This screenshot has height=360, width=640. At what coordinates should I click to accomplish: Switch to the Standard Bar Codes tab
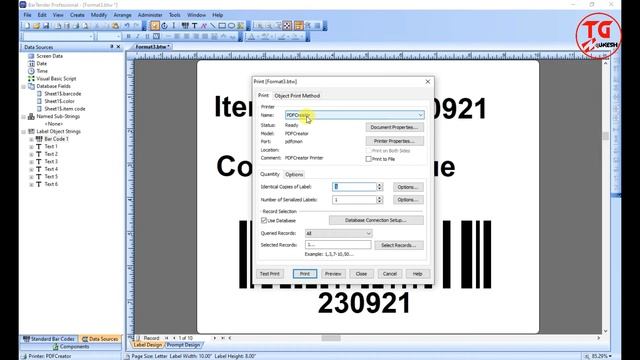49,339
